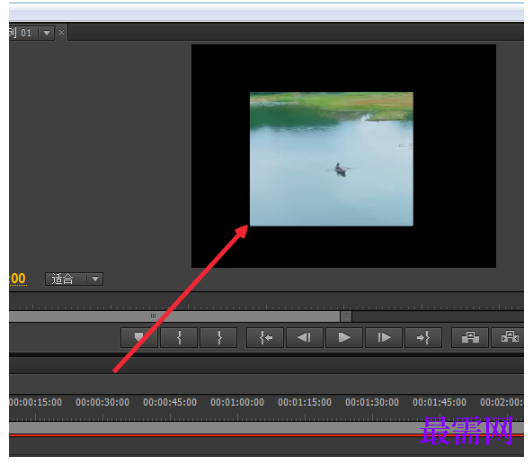Click timeline ruler at 00:00:30:00
The height and width of the screenshot is (462, 532).
(102, 402)
